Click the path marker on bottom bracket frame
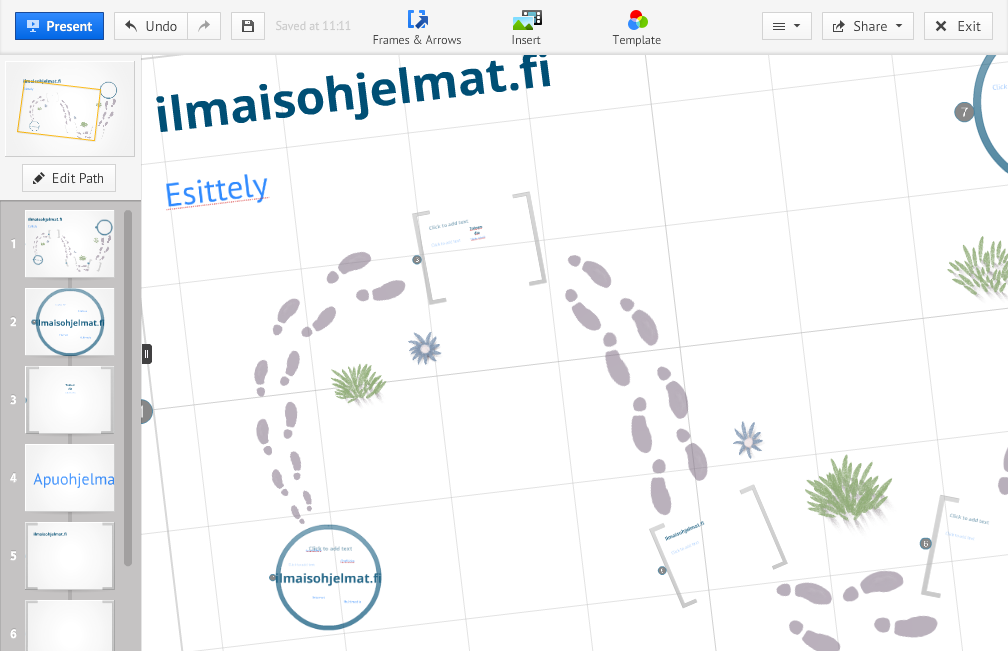The height and width of the screenshot is (651, 1008). pos(662,571)
